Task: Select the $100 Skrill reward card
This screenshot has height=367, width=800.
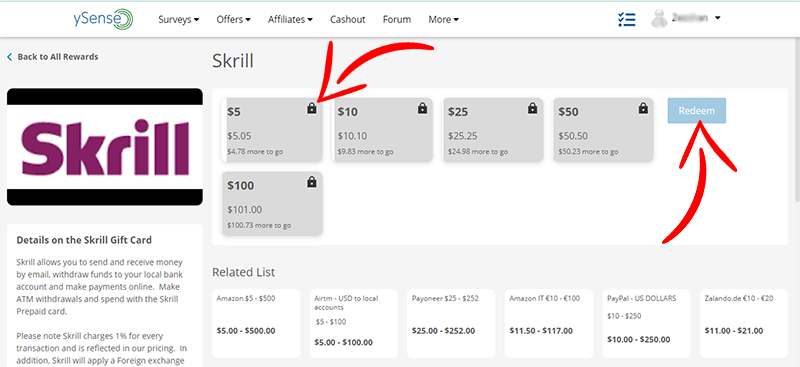Action: pos(272,204)
